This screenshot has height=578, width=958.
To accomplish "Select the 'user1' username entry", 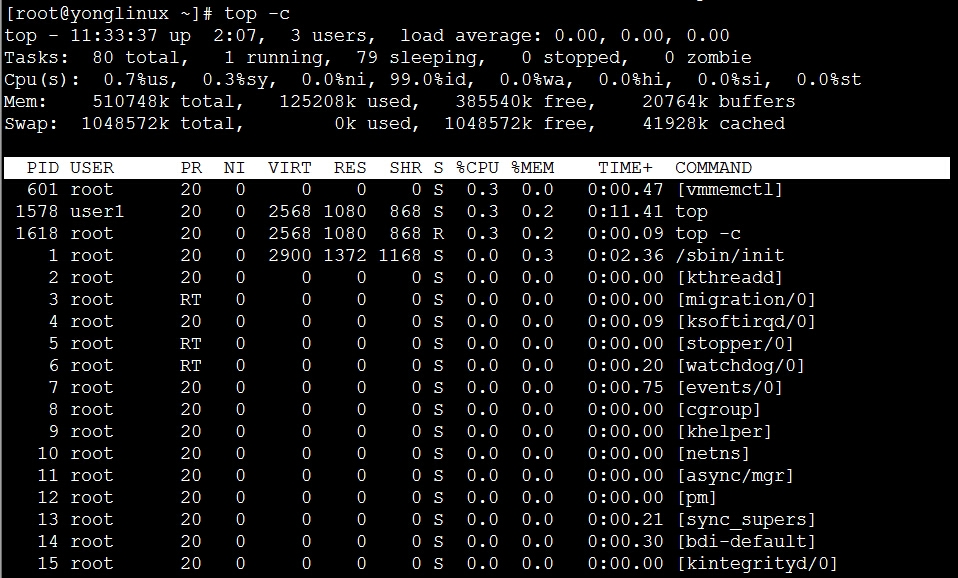I will (97, 211).
